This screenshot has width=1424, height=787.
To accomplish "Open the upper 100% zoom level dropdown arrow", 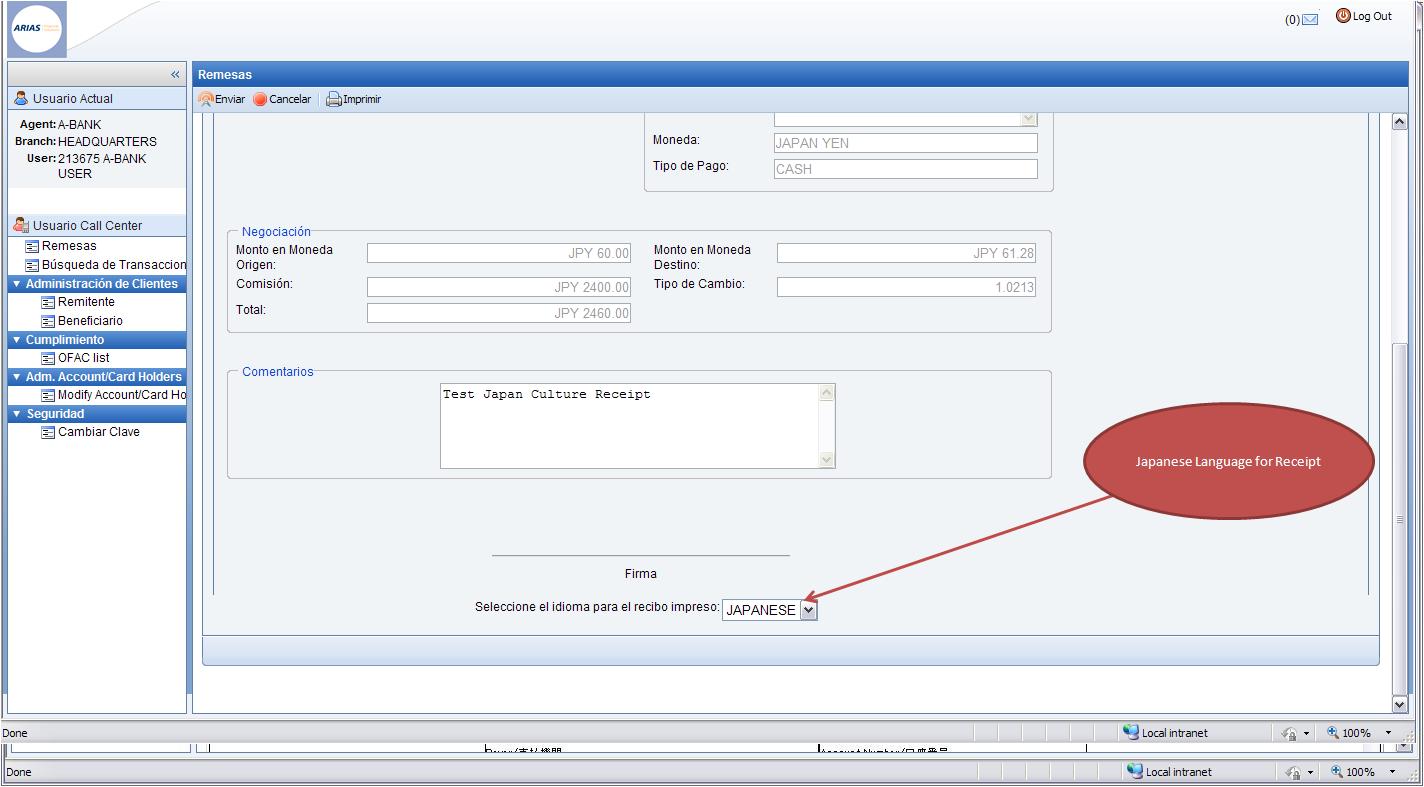I will click(x=1388, y=733).
